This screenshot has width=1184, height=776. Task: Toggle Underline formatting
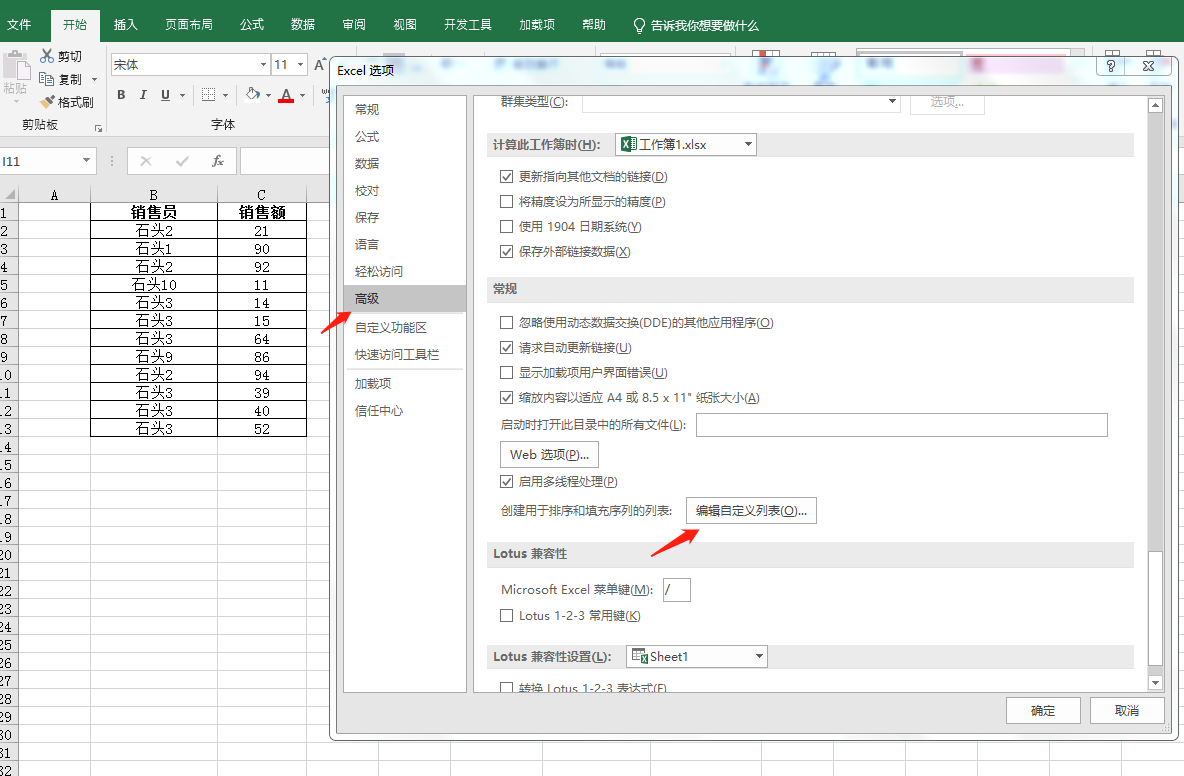[x=165, y=95]
